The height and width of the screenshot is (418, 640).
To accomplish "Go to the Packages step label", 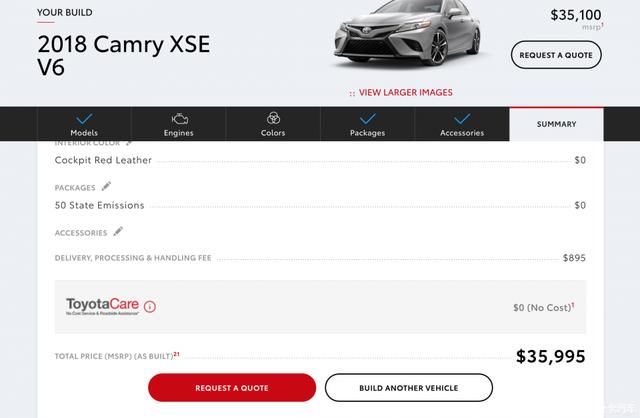I will pos(367,133).
